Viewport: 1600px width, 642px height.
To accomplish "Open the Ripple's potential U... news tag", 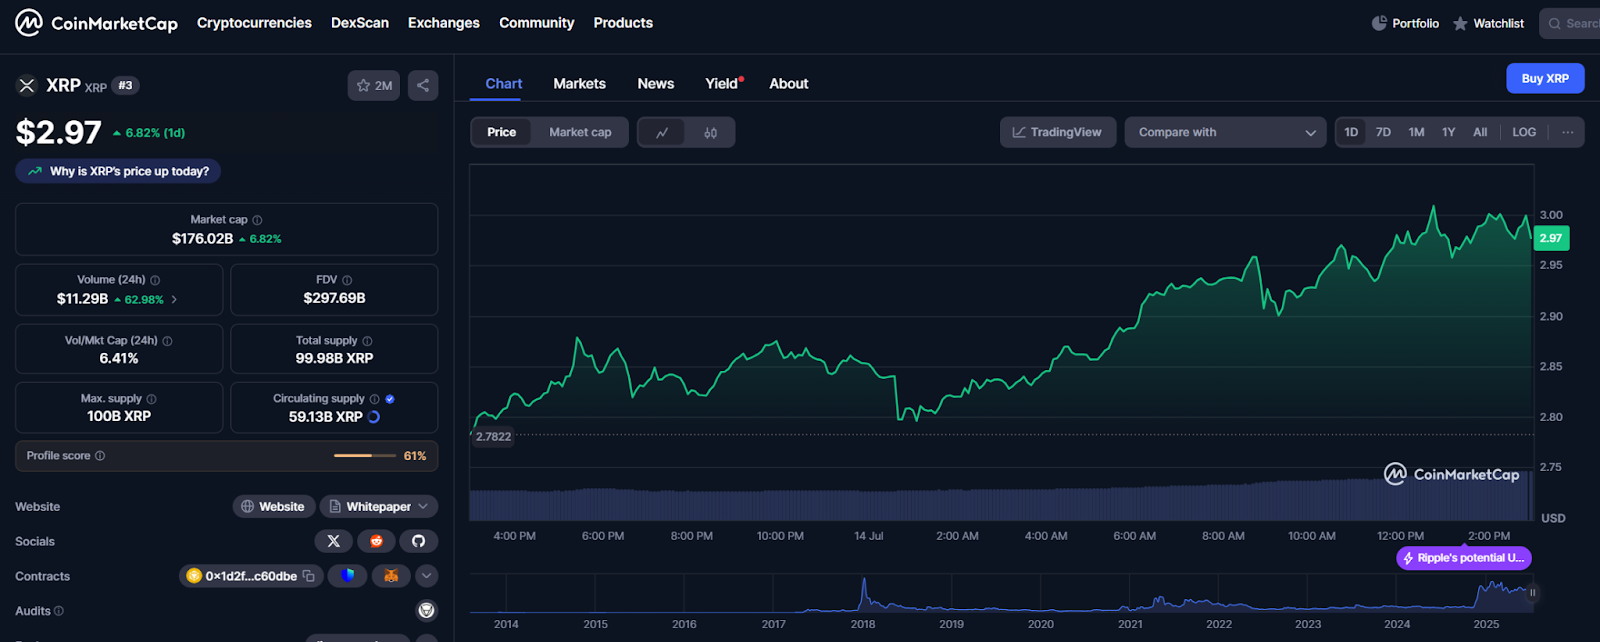I will pos(1464,558).
